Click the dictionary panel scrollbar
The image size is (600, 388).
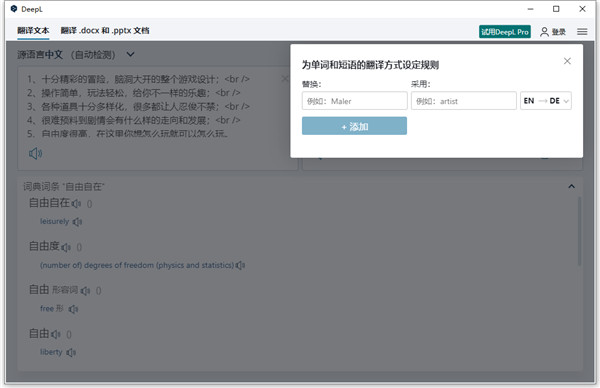pos(579,231)
